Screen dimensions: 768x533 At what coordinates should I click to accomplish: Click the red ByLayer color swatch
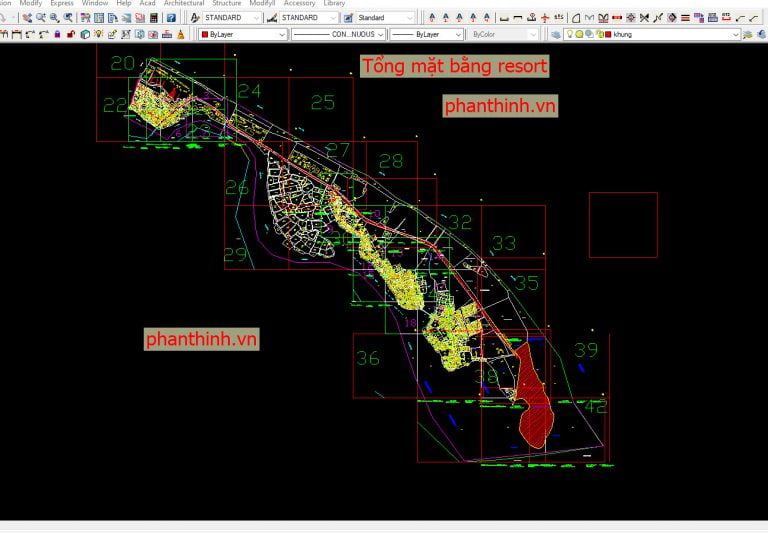click(205, 34)
